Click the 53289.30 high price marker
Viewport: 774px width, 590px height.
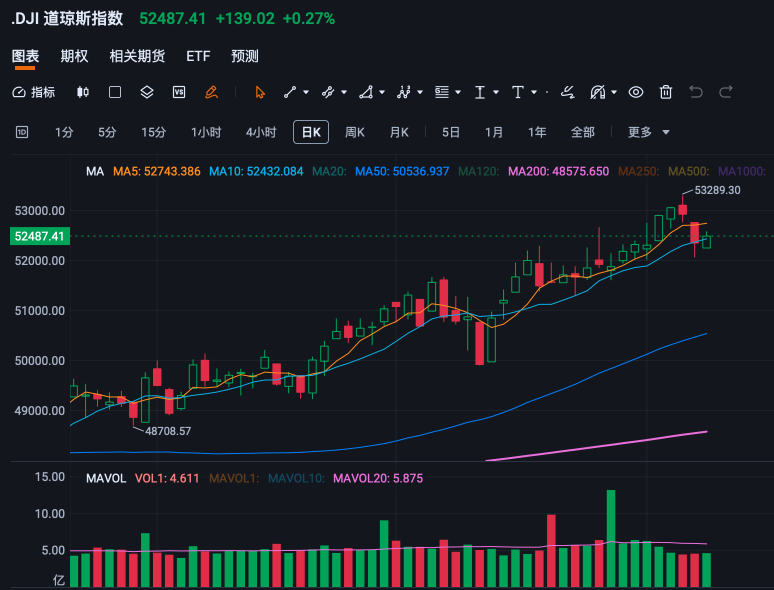tap(717, 190)
